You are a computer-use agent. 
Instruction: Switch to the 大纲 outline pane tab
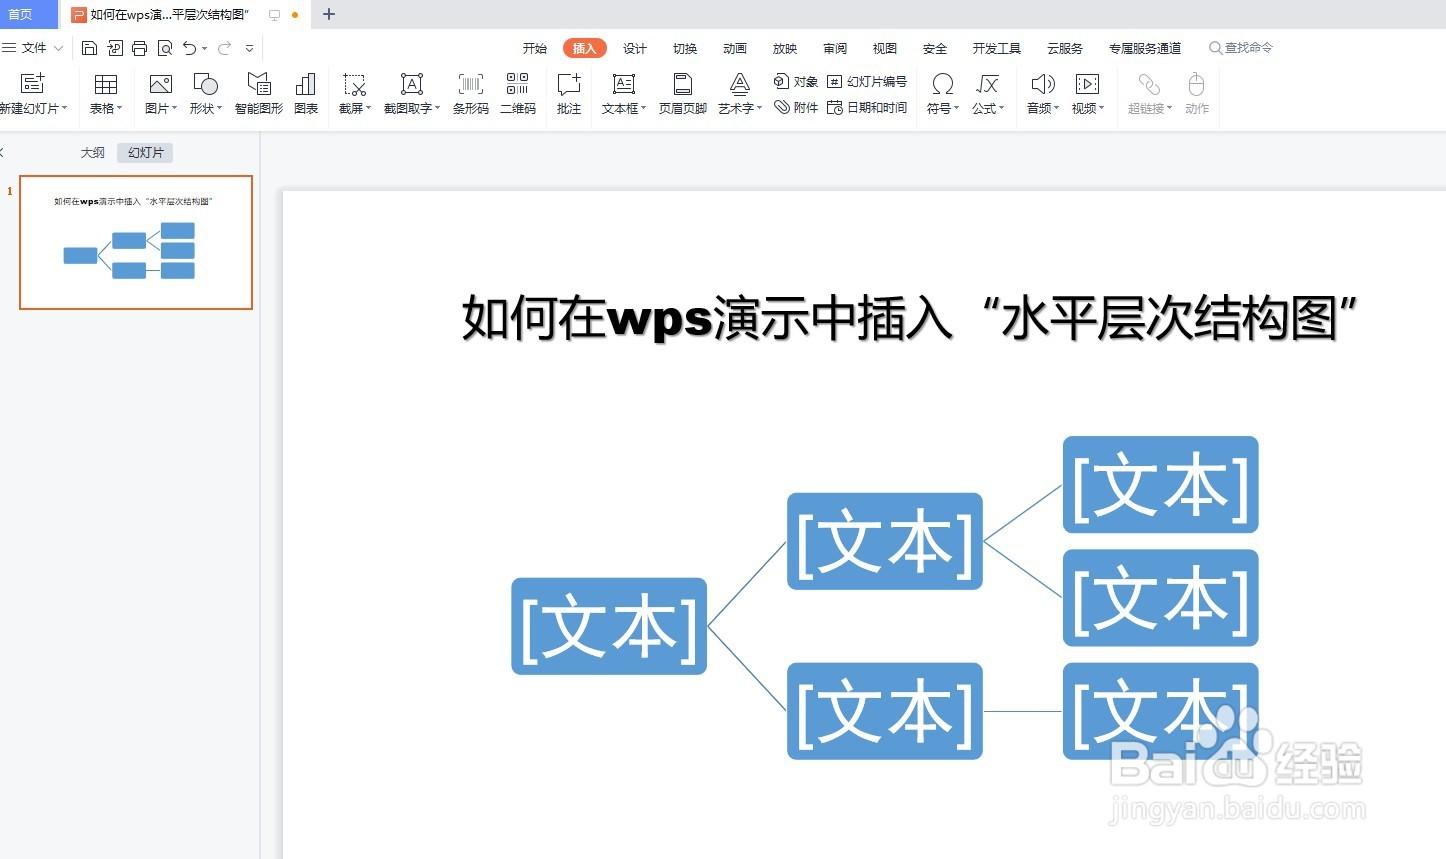click(x=93, y=153)
